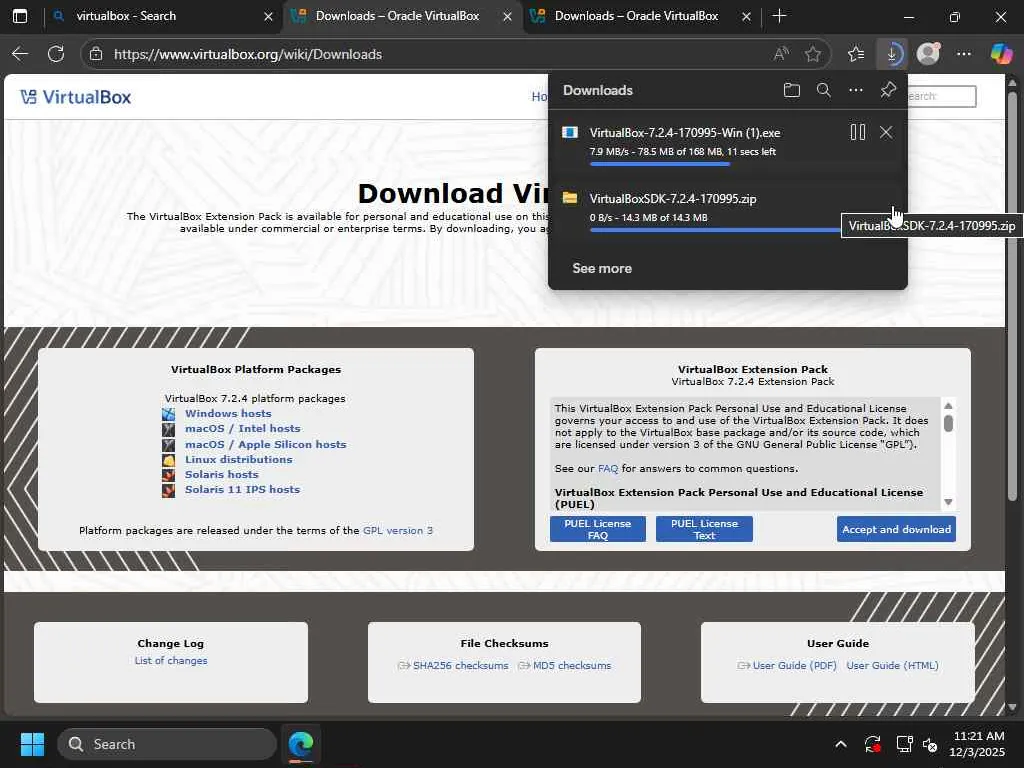Open the Favorites list icon

[856, 54]
